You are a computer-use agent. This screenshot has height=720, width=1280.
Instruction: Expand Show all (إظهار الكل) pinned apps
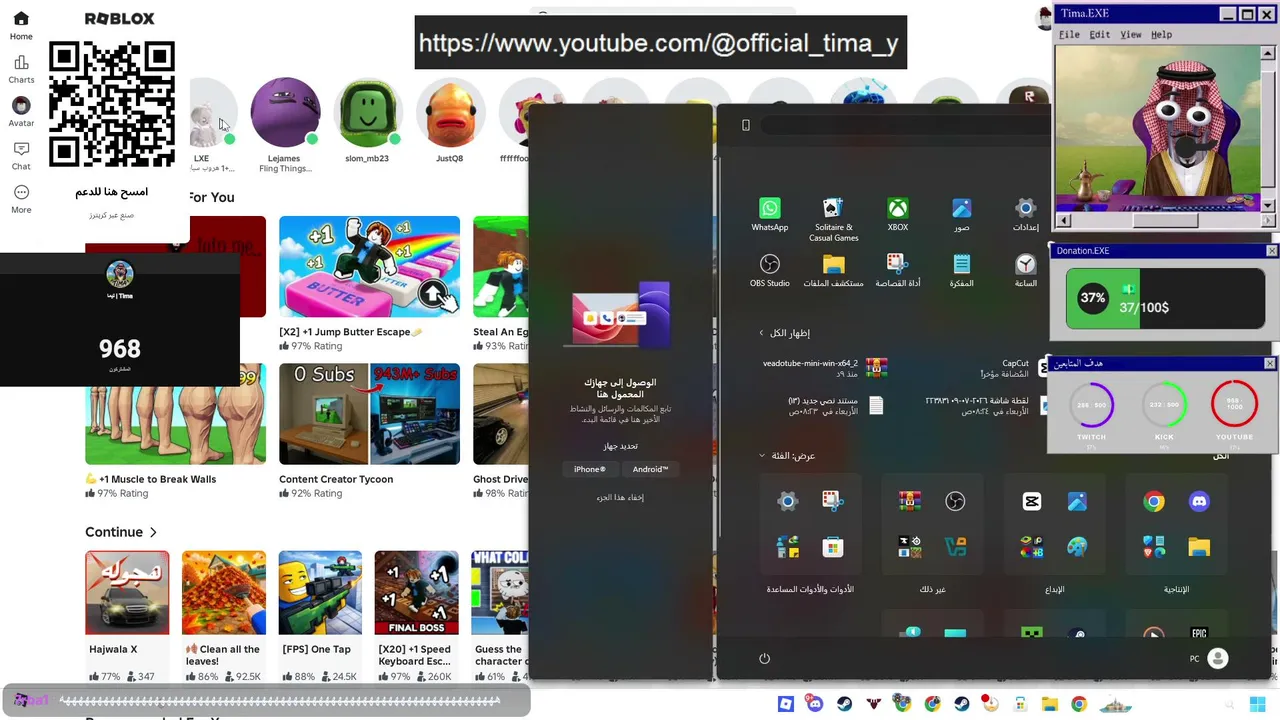tap(784, 333)
